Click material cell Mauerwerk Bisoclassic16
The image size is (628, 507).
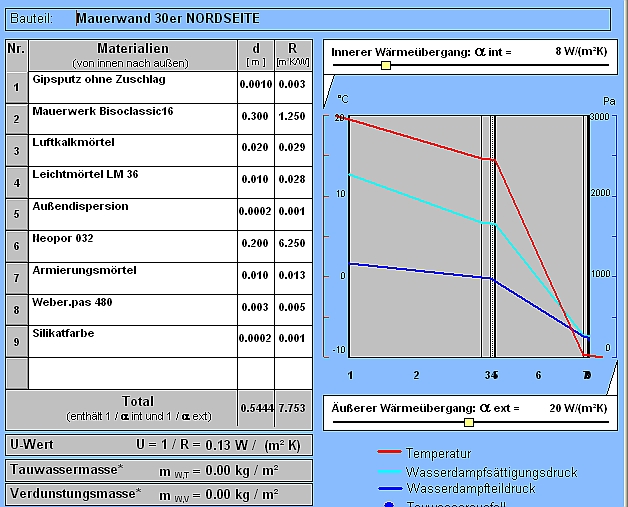(x=133, y=119)
